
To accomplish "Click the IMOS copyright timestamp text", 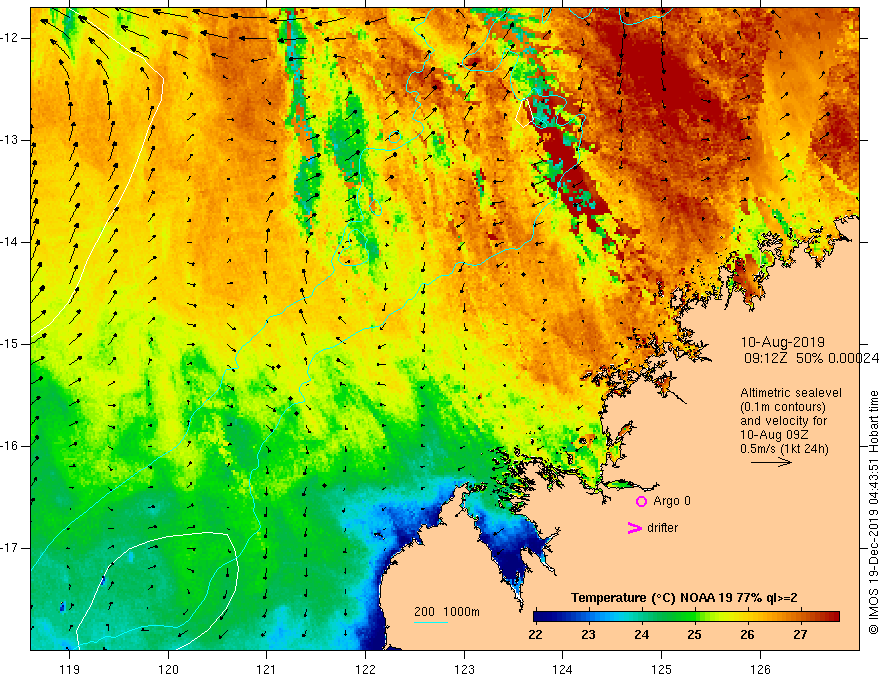I will coord(873,512).
